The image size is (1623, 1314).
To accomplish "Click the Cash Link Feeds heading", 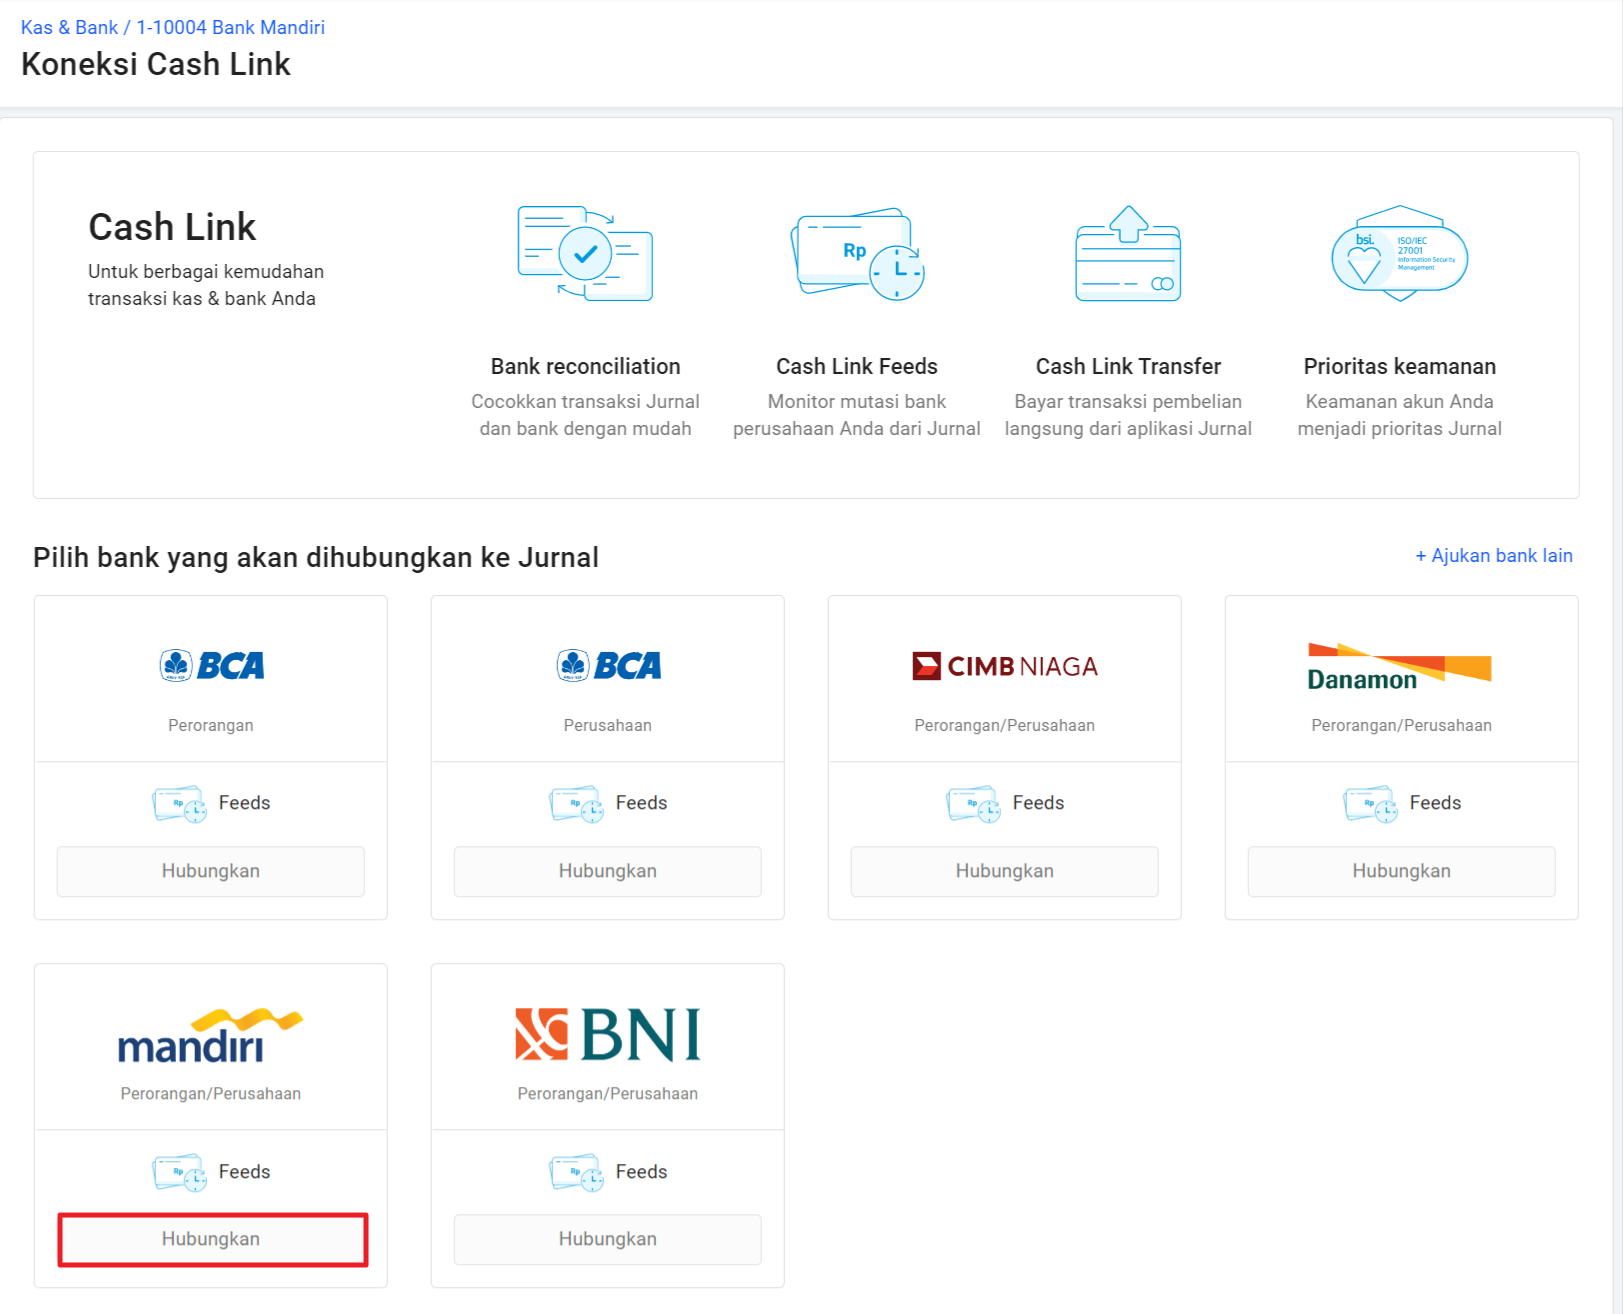I will tap(857, 366).
